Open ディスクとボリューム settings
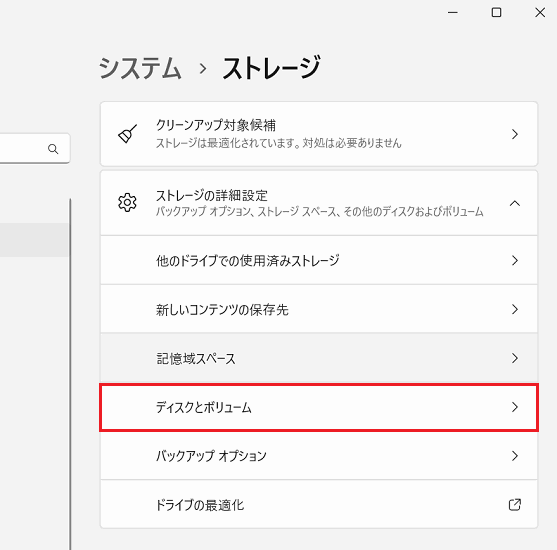 tap(319, 407)
